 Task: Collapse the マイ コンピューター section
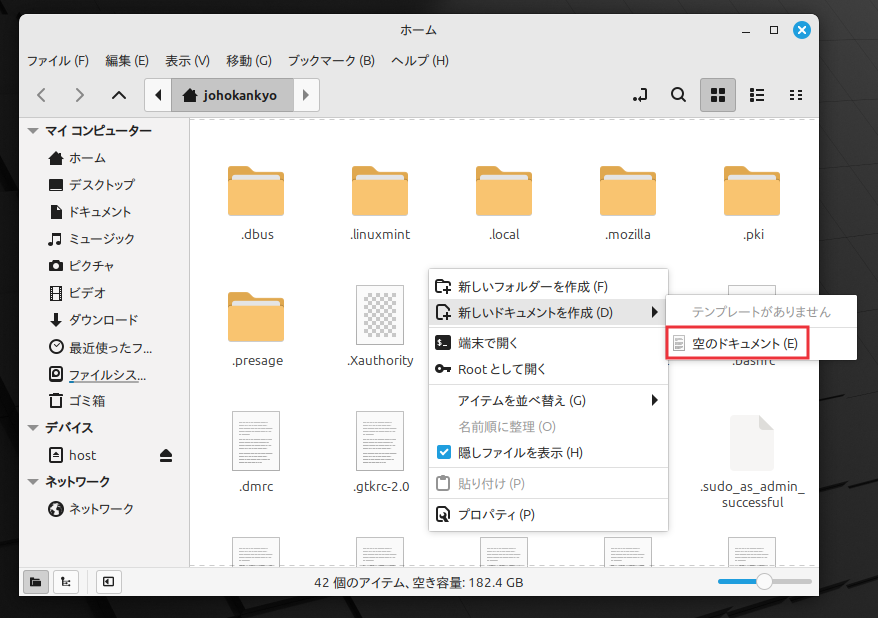coord(33,131)
